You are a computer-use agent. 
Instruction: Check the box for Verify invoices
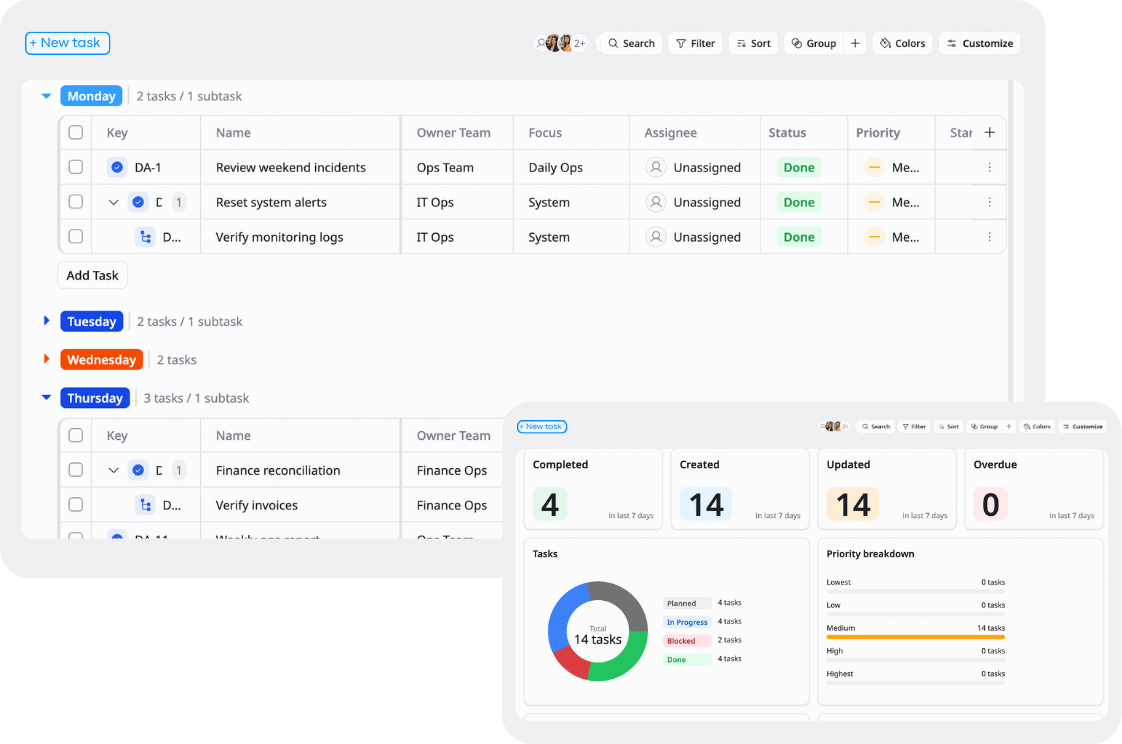[76, 504]
